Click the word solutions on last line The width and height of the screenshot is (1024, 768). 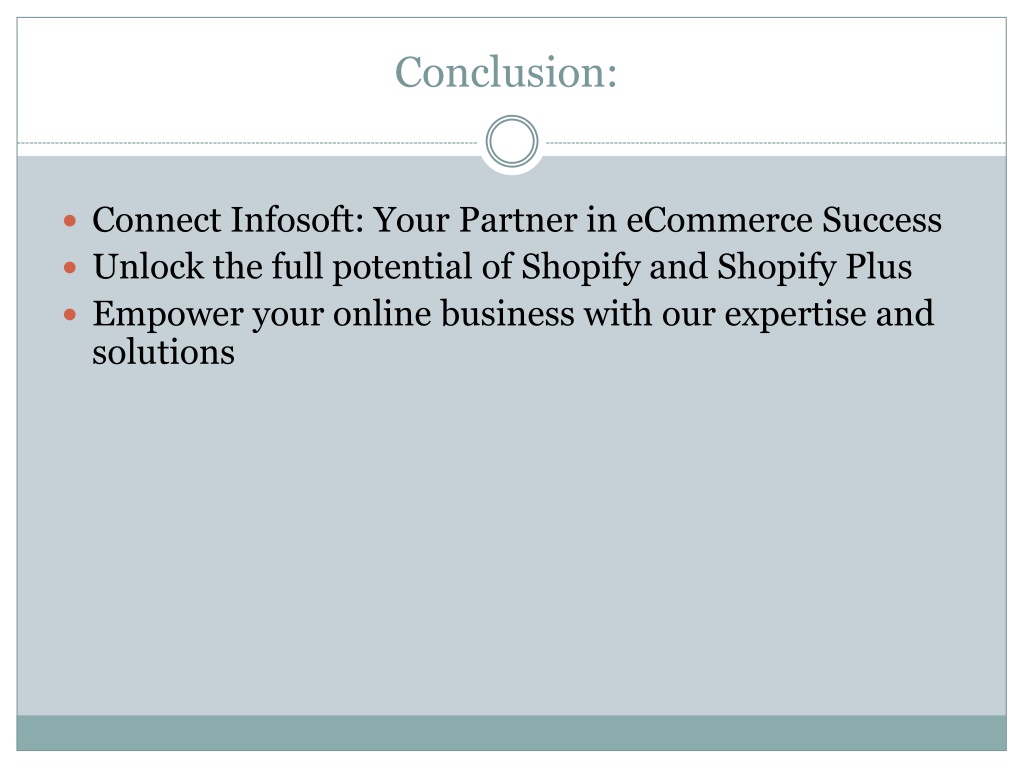(x=163, y=353)
